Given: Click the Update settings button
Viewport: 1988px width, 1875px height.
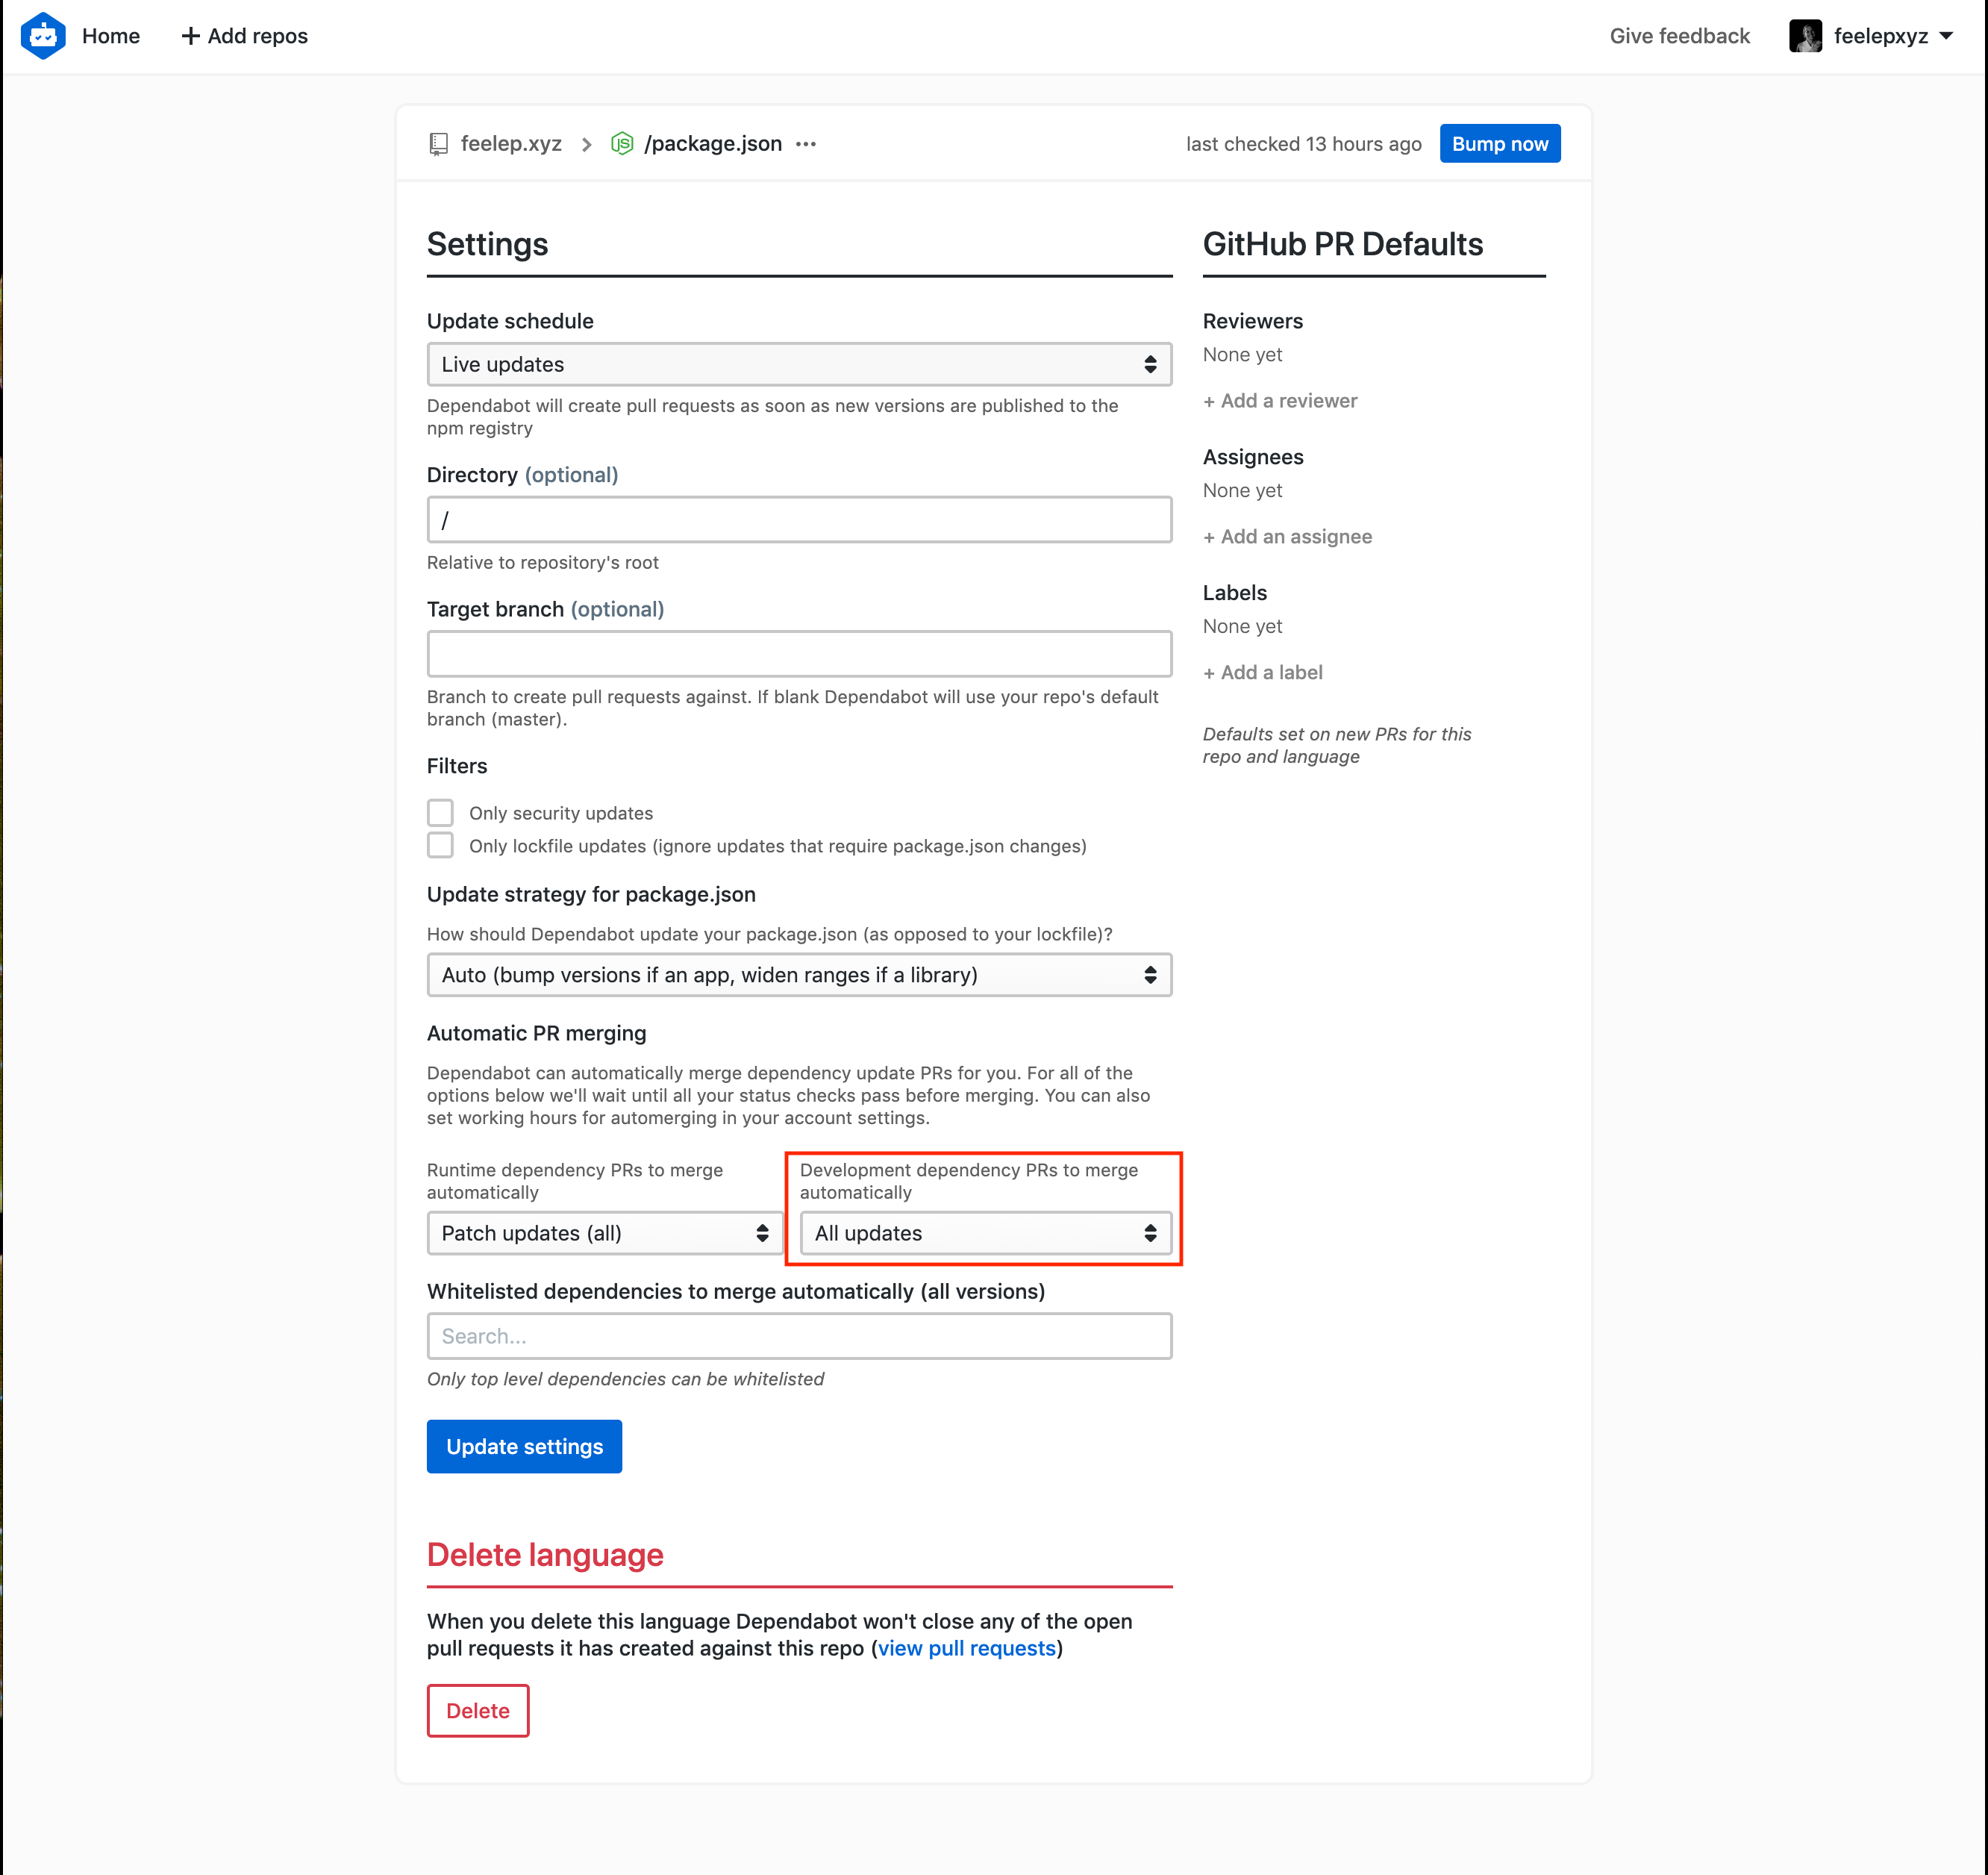Looking at the screenshot, I should (x=524, y=1447).
